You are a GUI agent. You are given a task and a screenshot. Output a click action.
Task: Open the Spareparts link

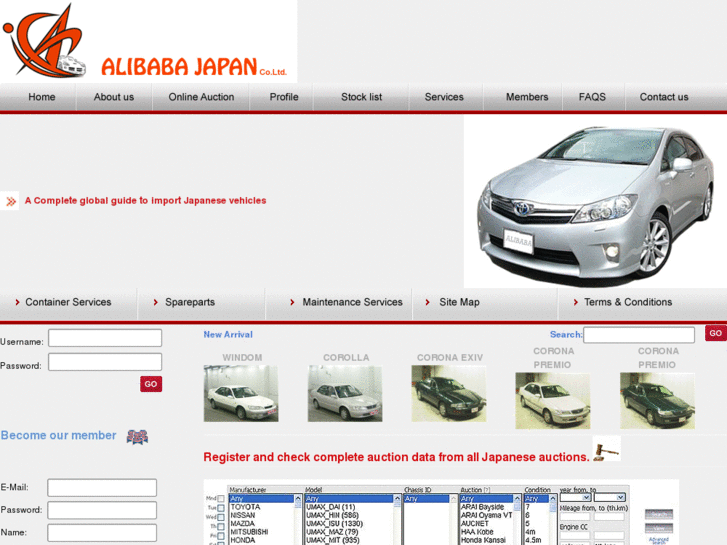[x=190, y=302]
